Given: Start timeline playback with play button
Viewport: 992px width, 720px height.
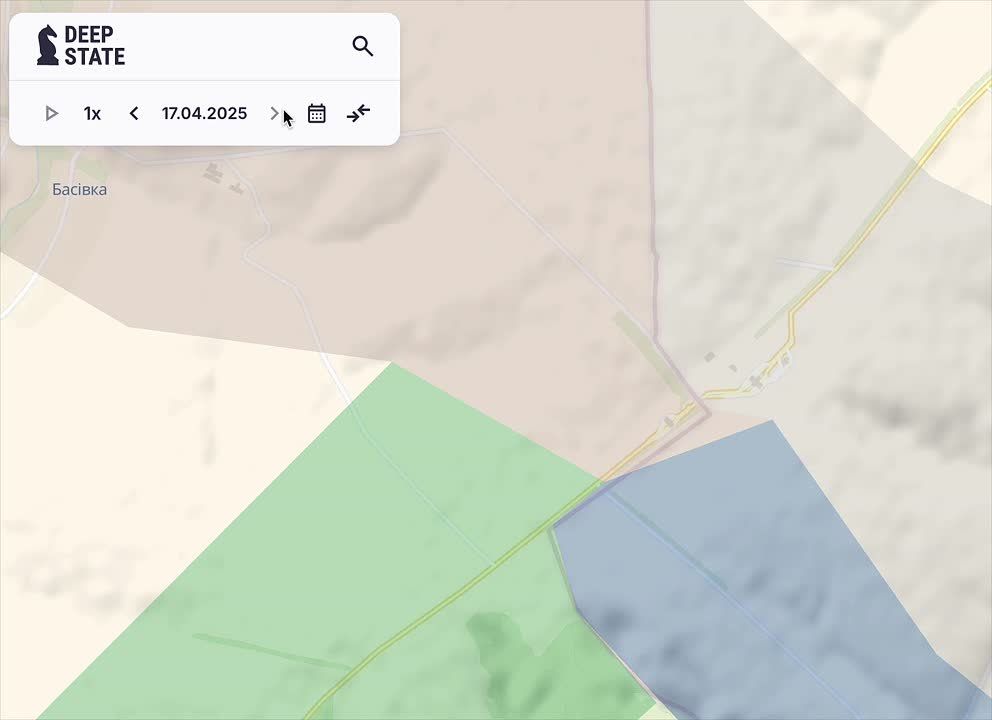Looking at the screenshot, I should click(52, 114).
